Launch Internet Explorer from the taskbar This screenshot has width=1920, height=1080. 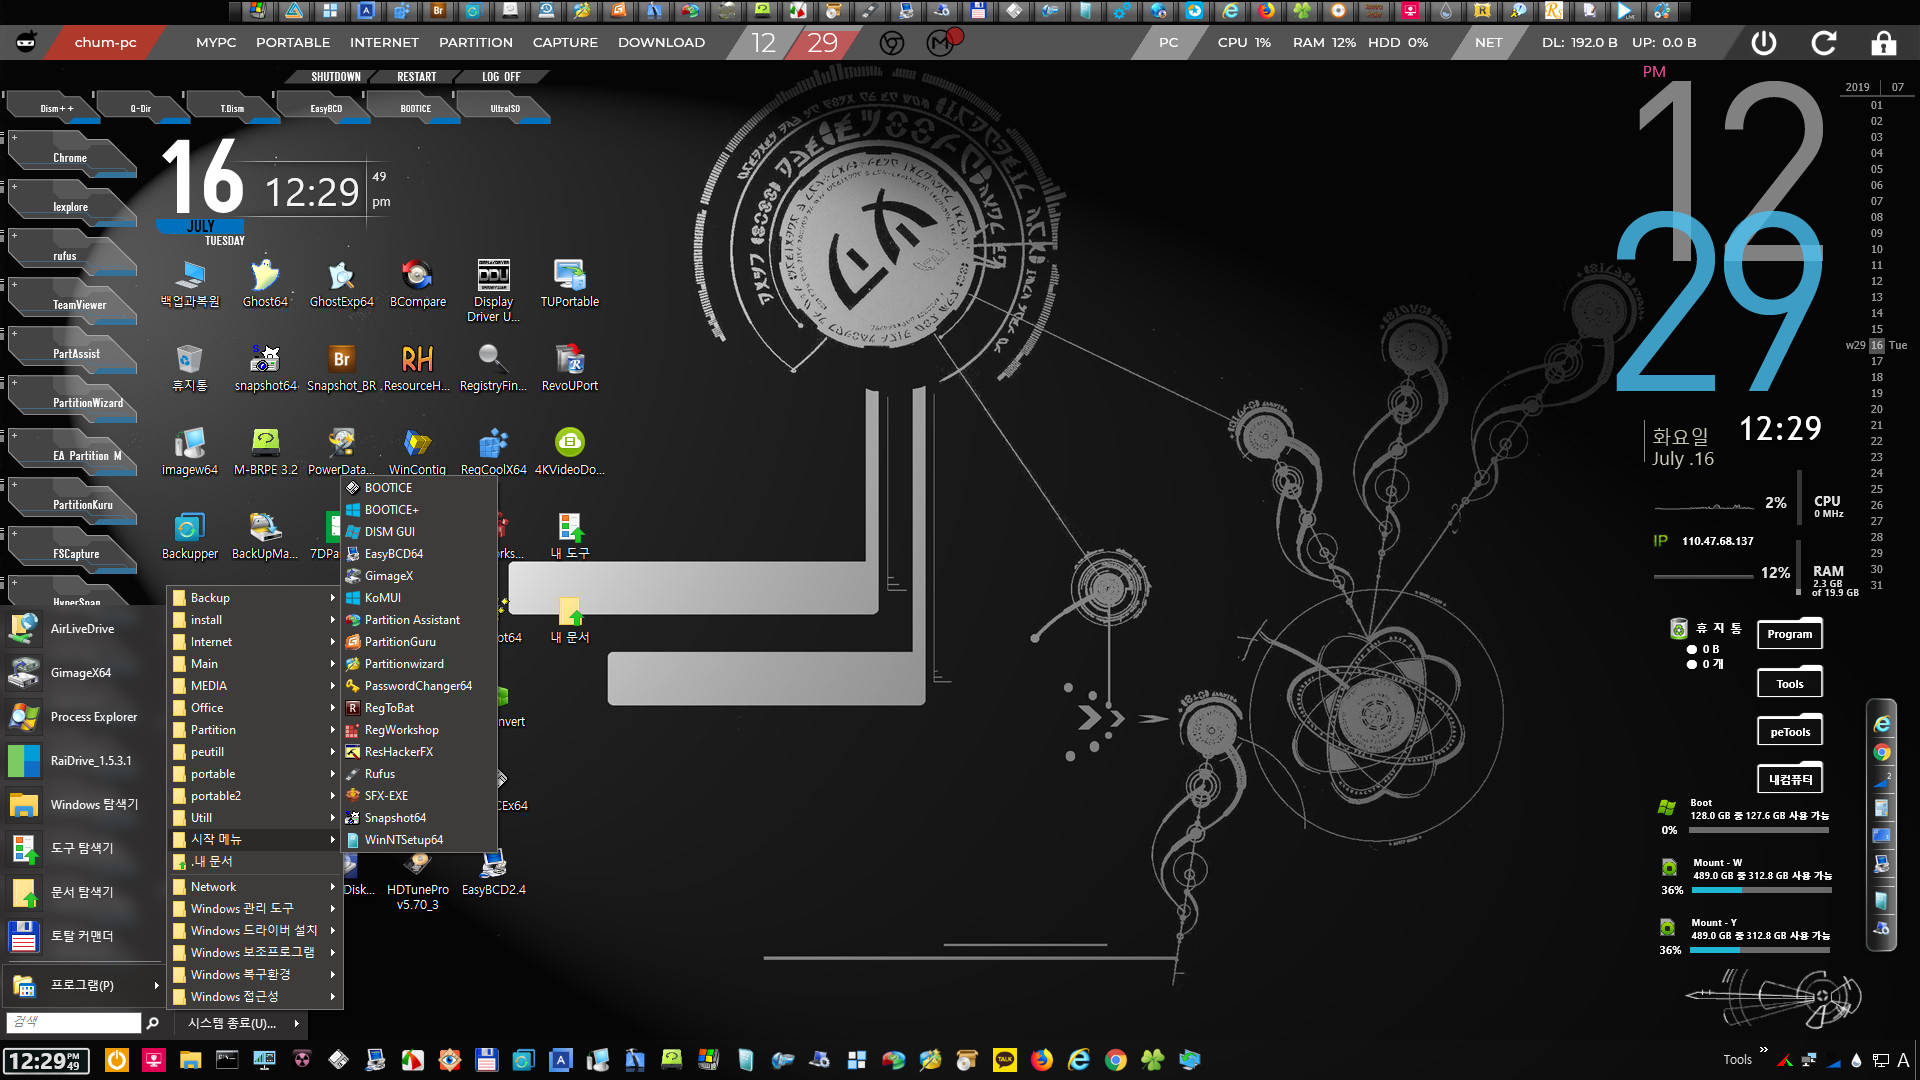click(1078, 1060)
